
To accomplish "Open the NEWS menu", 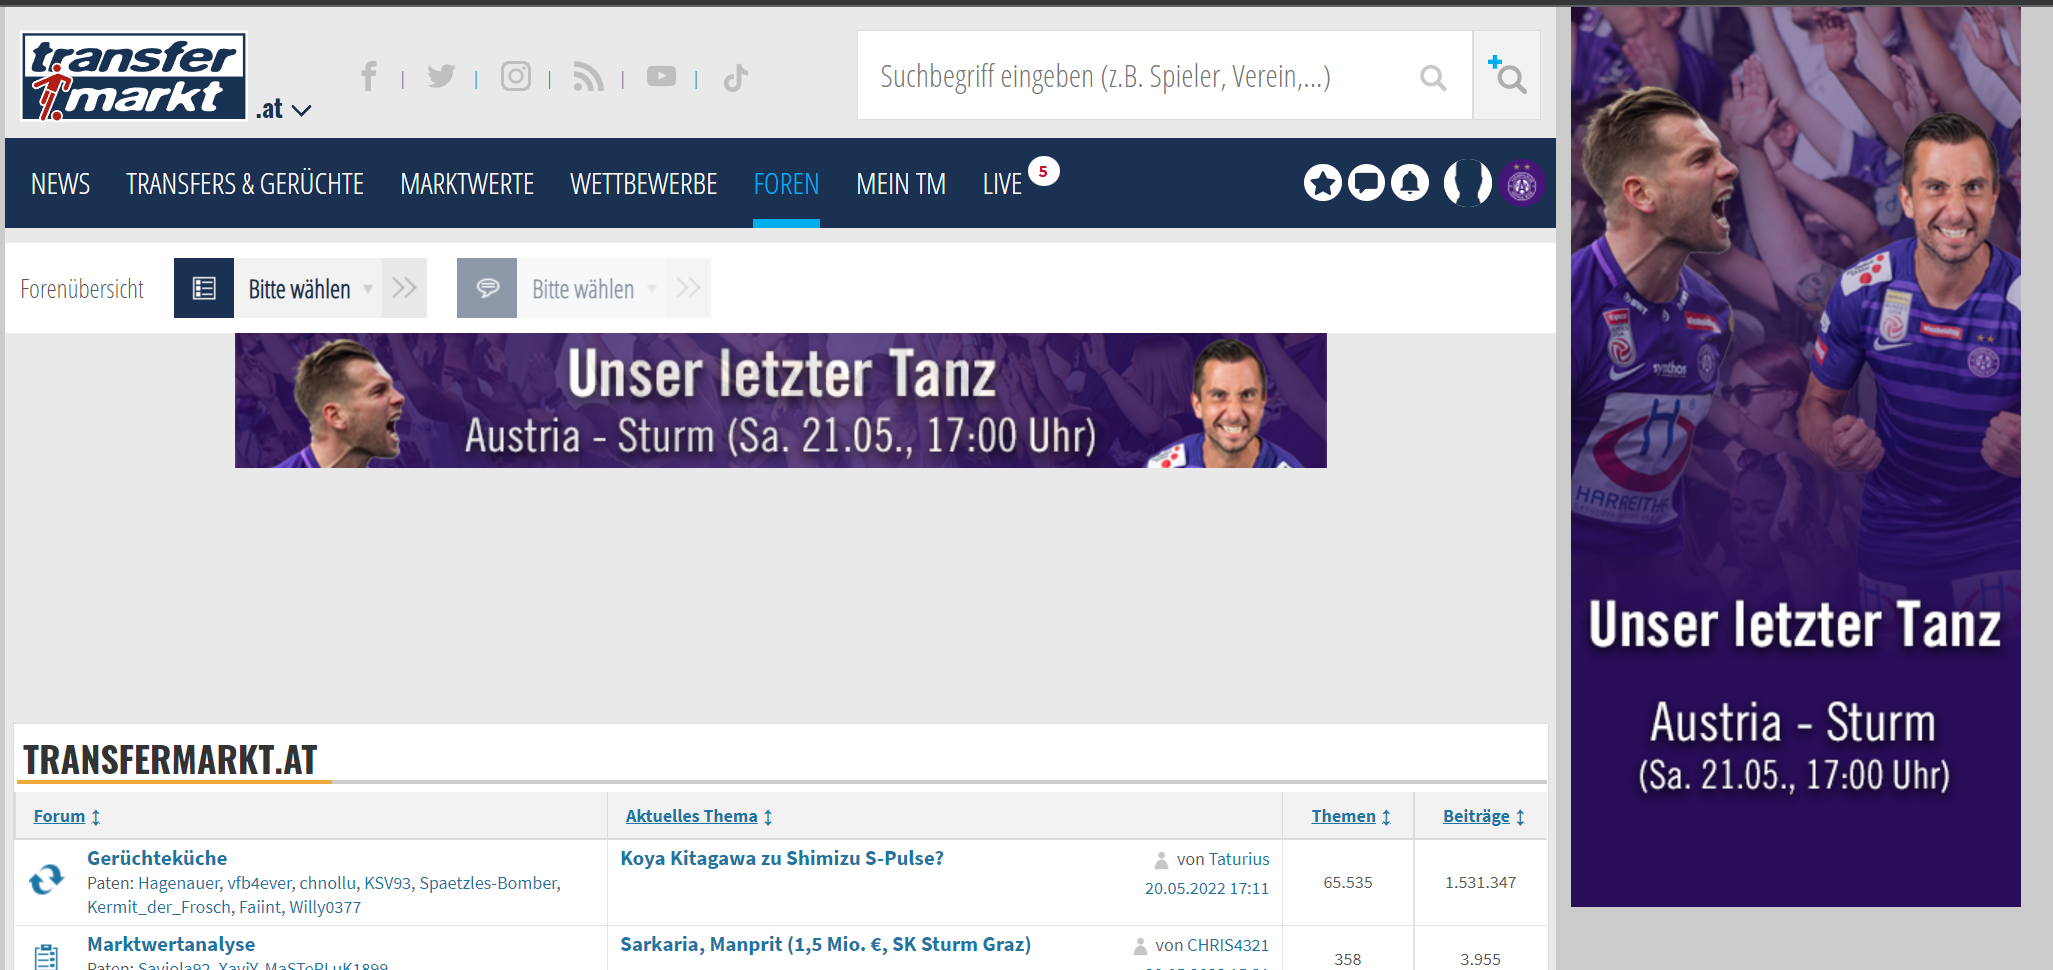I will [x=60, y=184].
